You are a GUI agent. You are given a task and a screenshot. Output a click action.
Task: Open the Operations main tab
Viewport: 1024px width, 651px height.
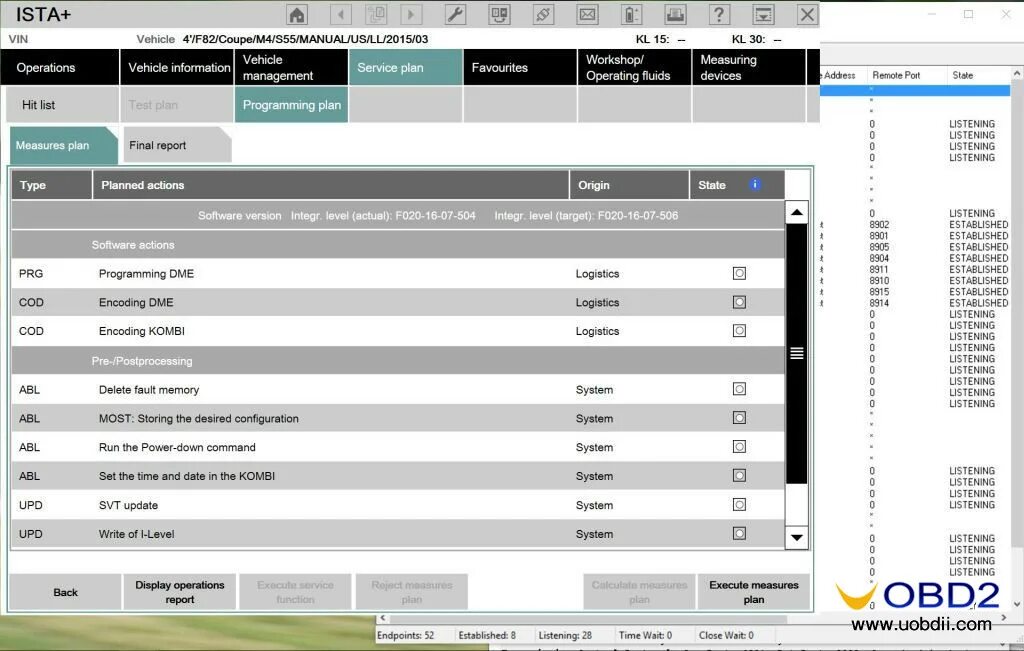[60, 67]
